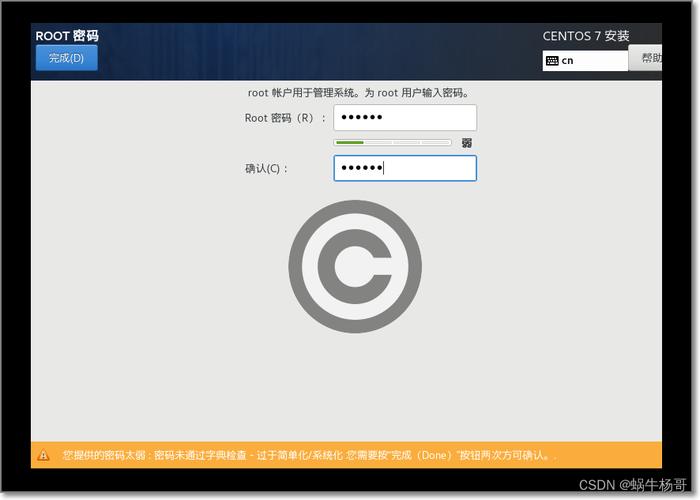Open the 帮助 help button

(646, 58)
